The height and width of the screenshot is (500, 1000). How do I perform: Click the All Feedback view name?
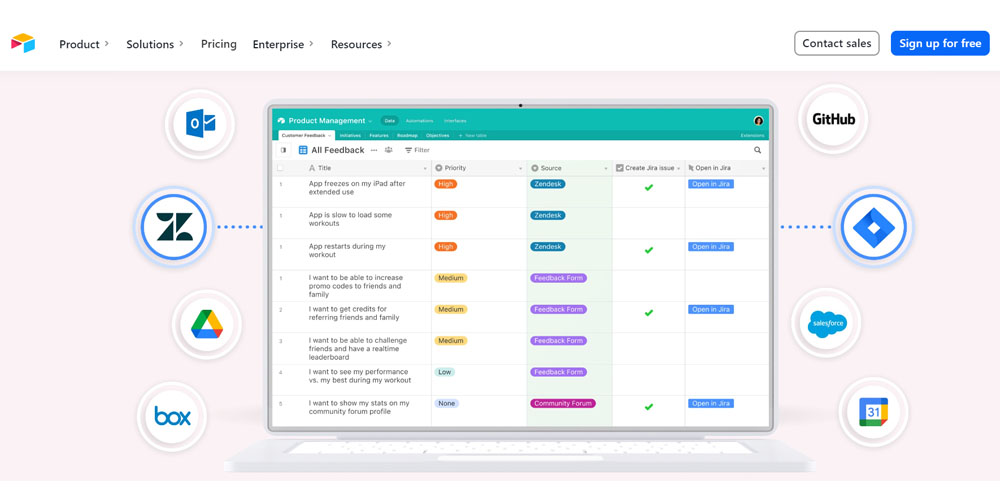(337, 150)
